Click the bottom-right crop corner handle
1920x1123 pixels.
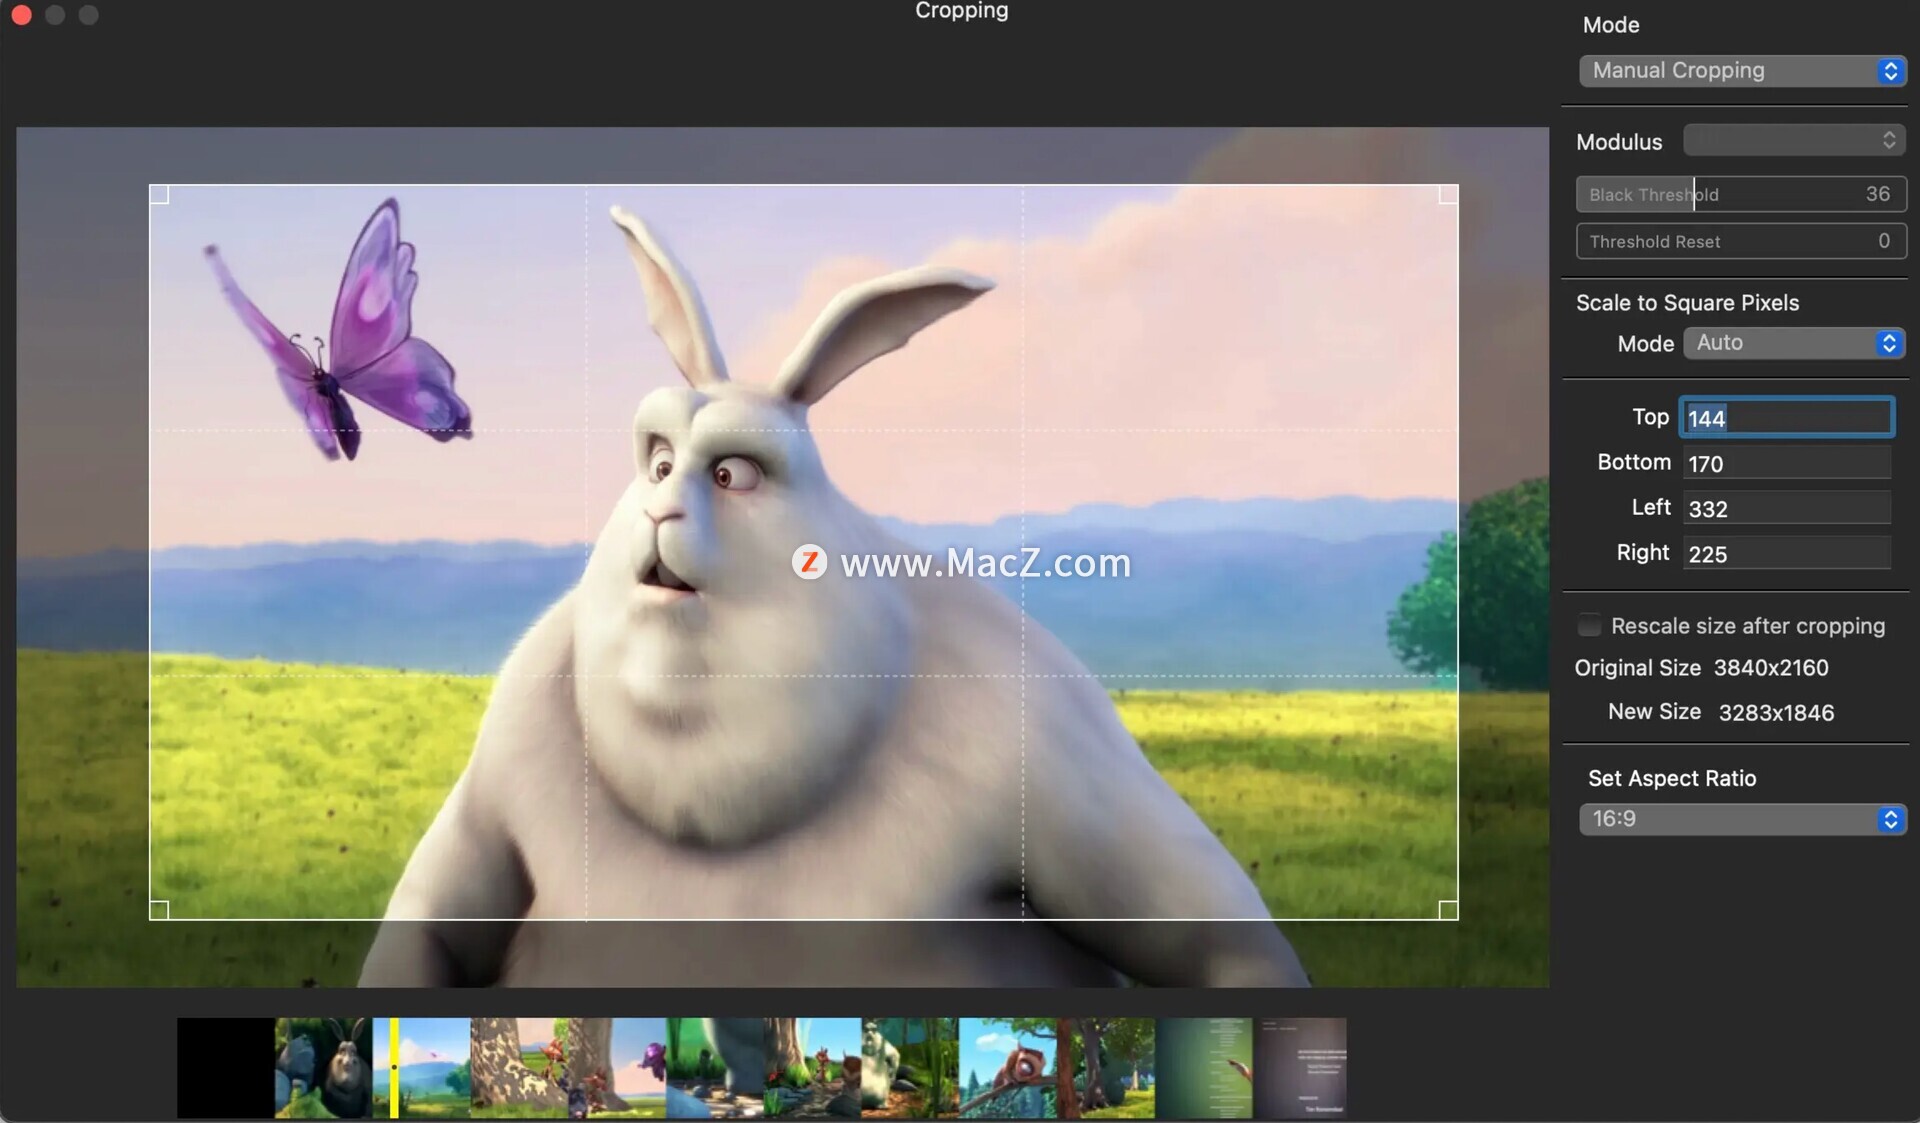pyautogui.click(x=1448, y=910)
